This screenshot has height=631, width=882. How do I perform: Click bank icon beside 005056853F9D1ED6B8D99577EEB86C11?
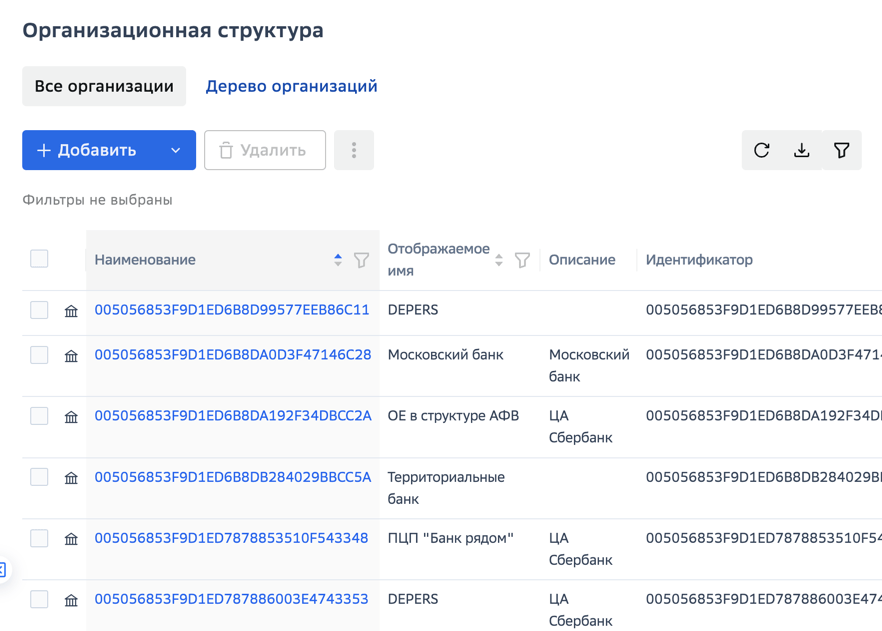[71, 311]
